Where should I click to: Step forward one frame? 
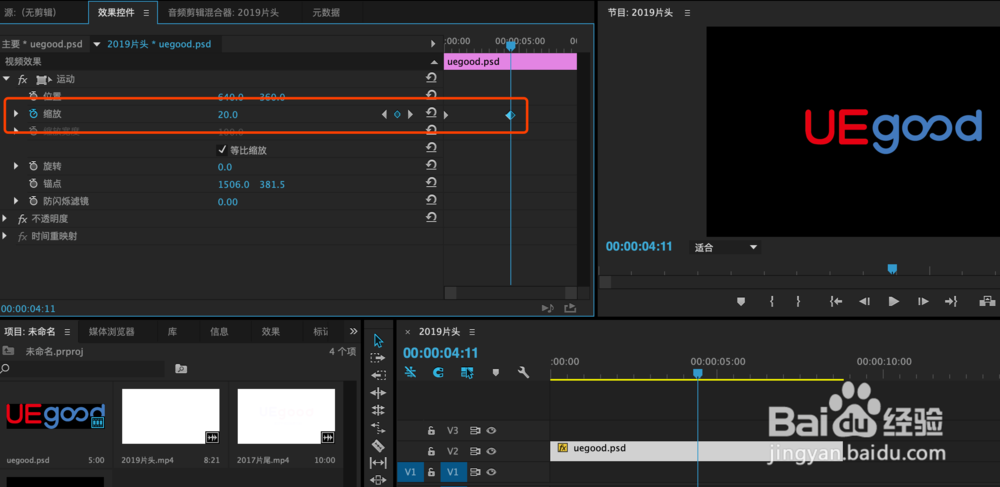pos(923,302)
